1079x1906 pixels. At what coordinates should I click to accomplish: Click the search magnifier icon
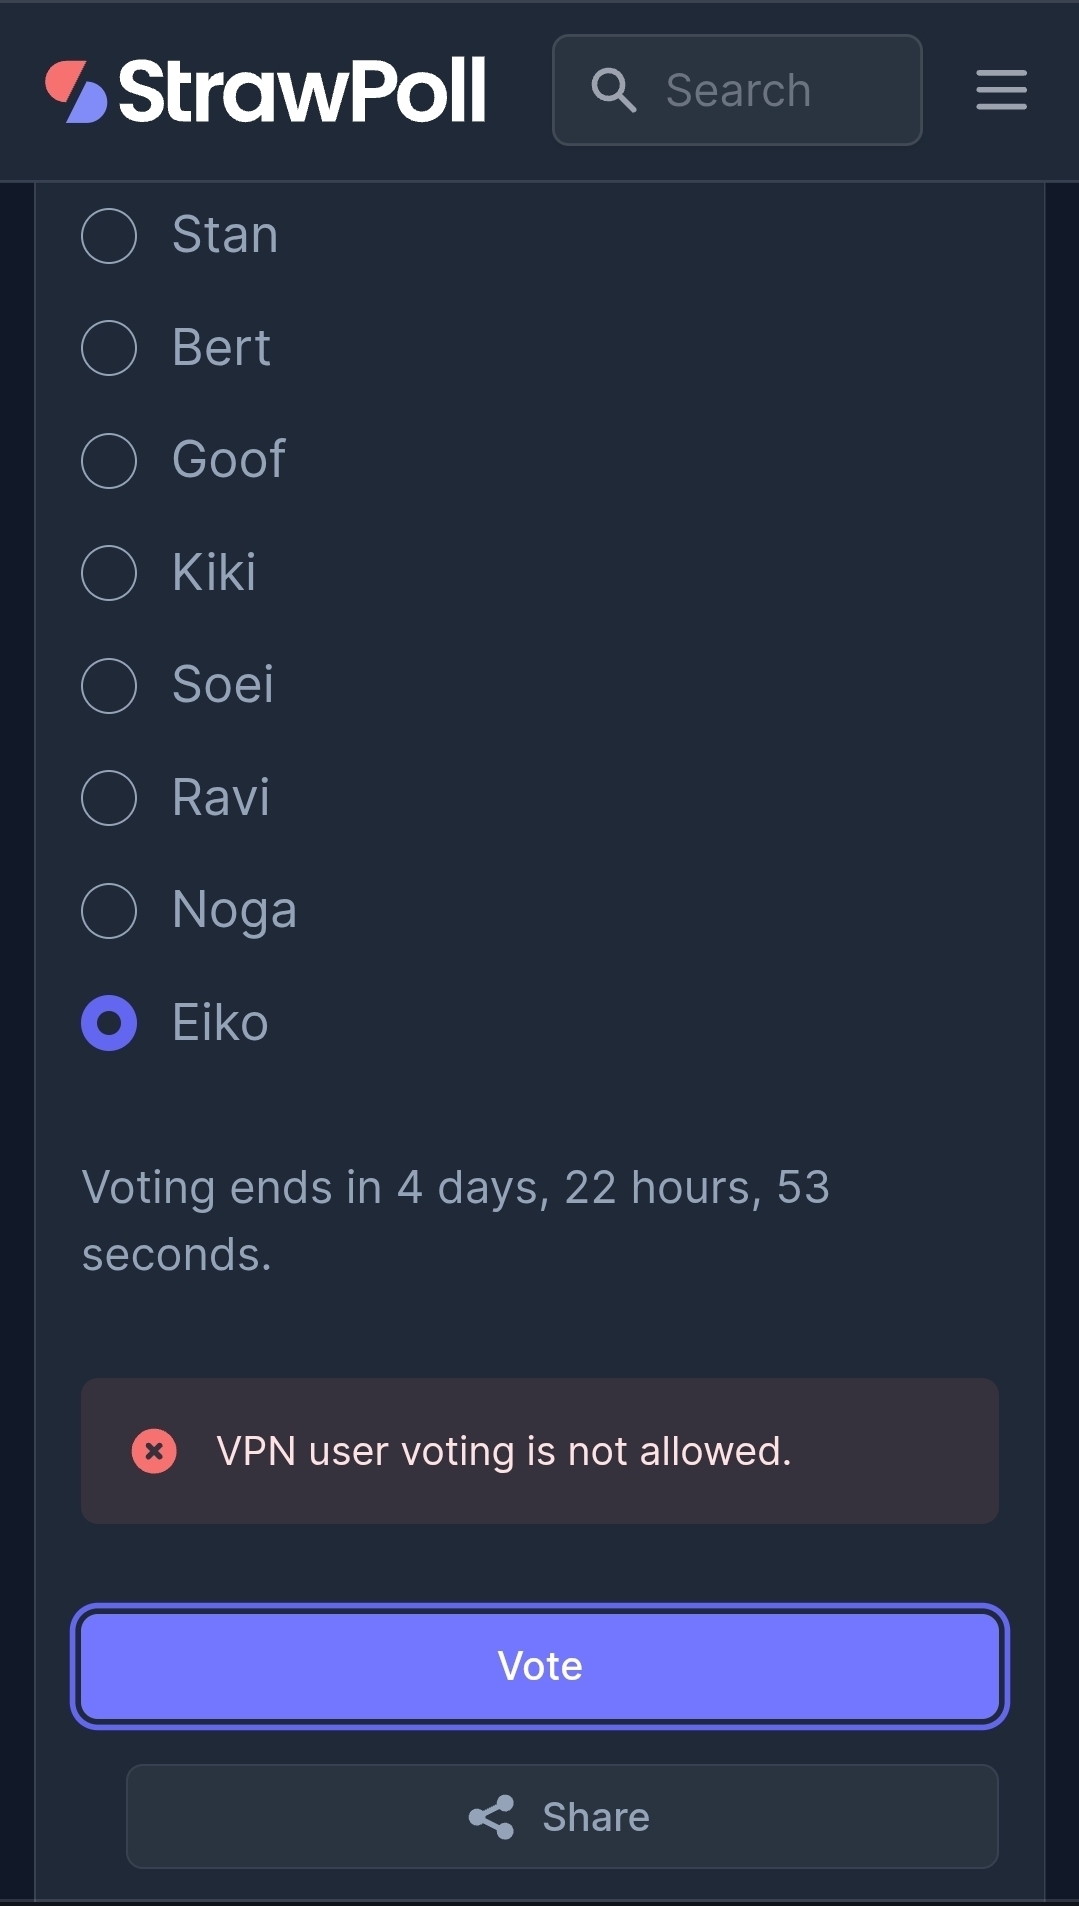[613, 90]
